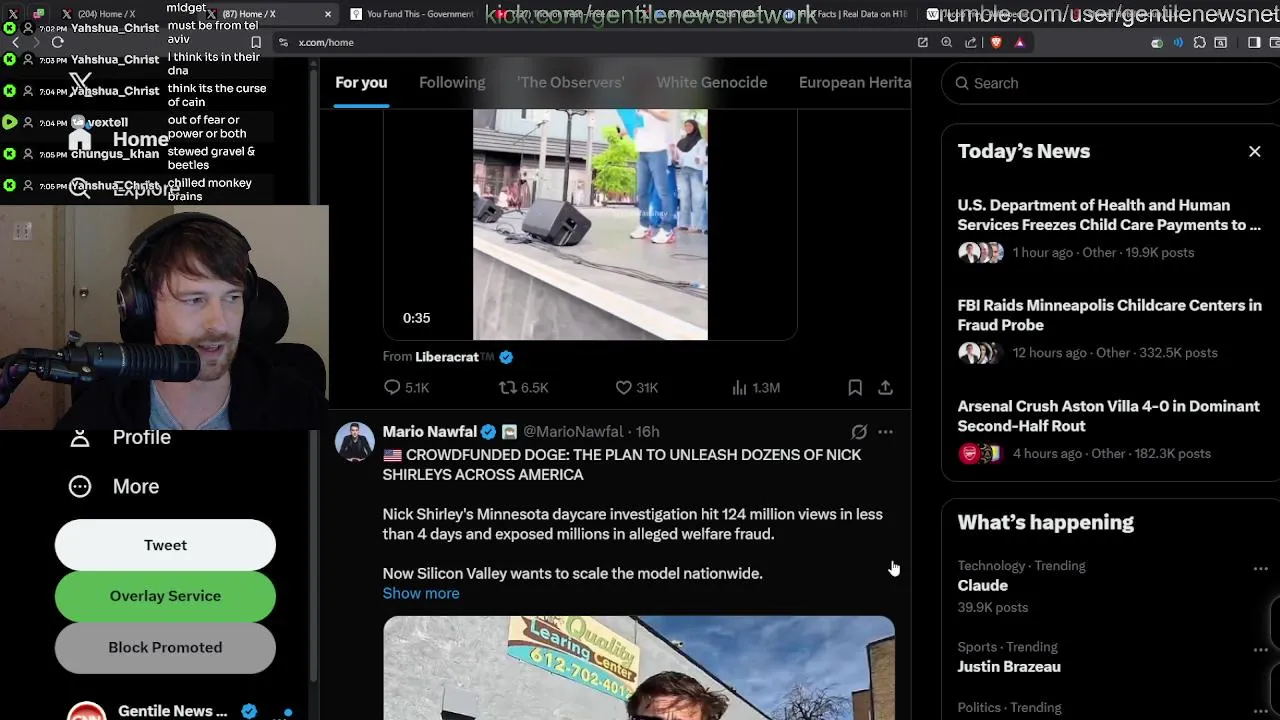Viewport: 1280px width, 720px height.
Task: Expand post with Show more
Action: (421, 593)
